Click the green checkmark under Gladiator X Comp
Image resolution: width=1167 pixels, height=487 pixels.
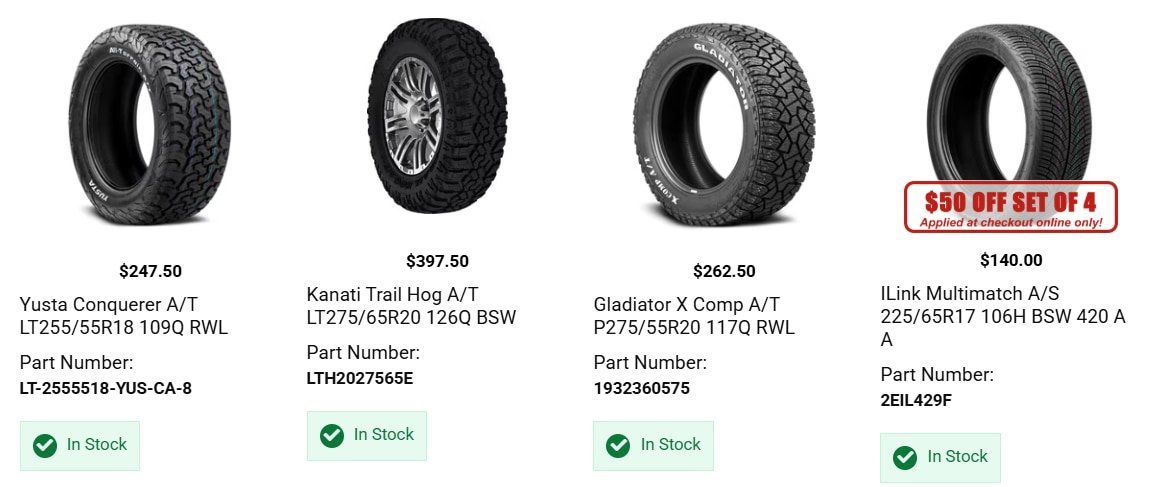pos(618,445)
